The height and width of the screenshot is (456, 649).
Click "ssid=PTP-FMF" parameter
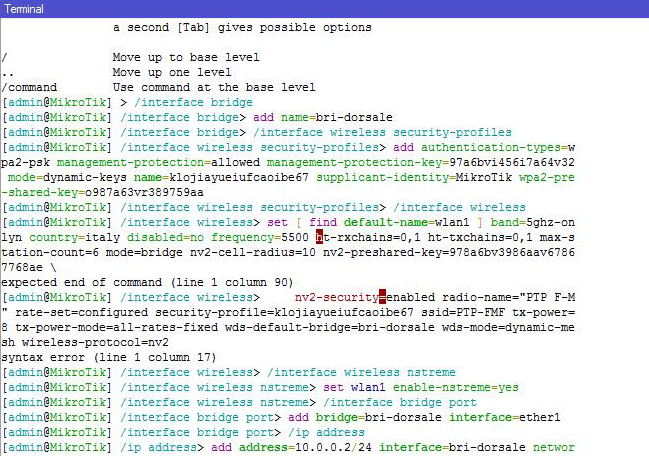click(x=463, y=312)
